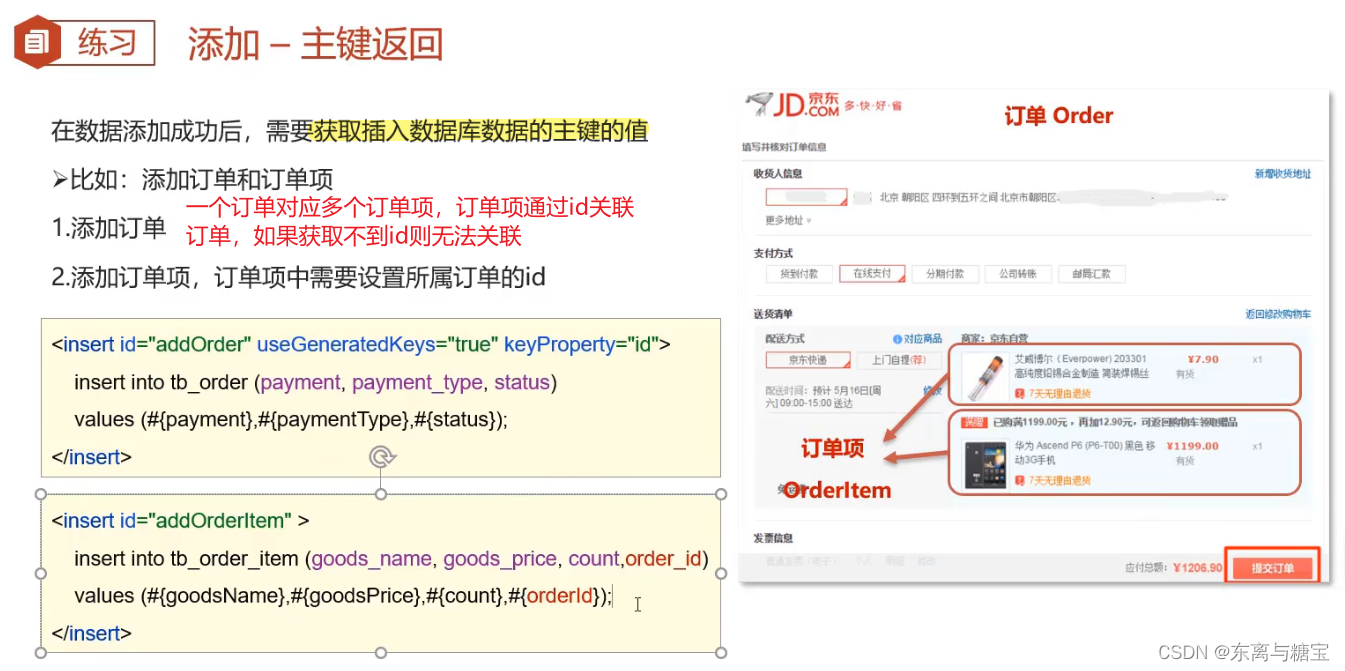Click the orange 满赠 promotion badge
Viewport: 1345px width, 671px height.
[x=974, y=423]
